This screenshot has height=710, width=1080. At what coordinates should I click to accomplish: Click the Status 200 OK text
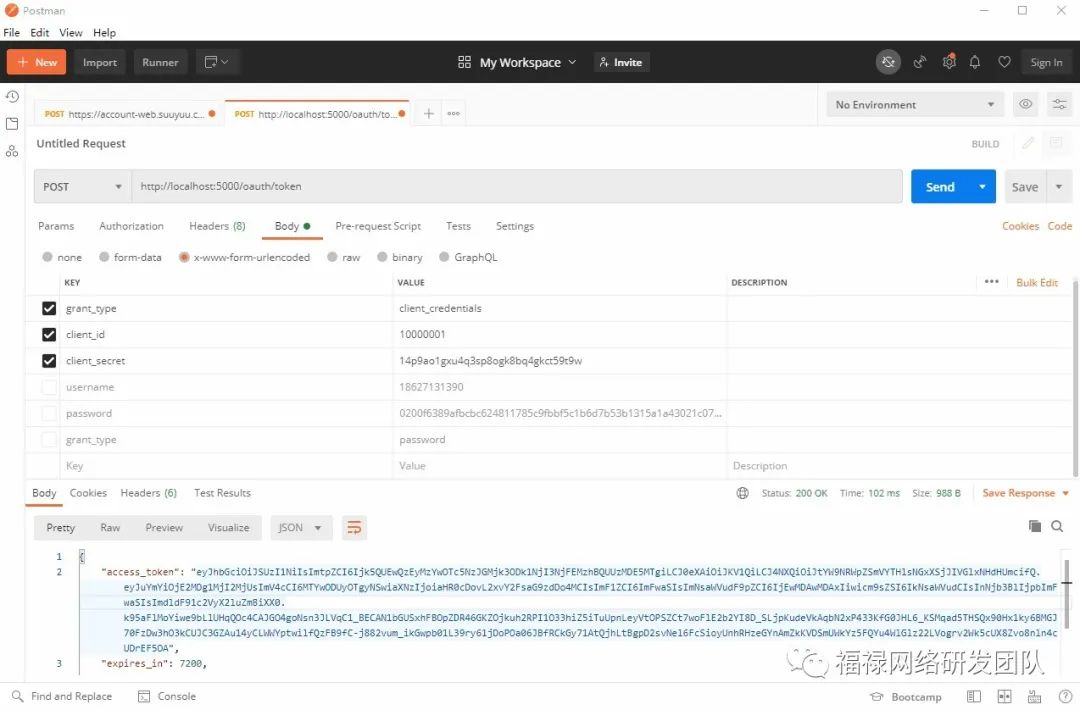[795, 493]
